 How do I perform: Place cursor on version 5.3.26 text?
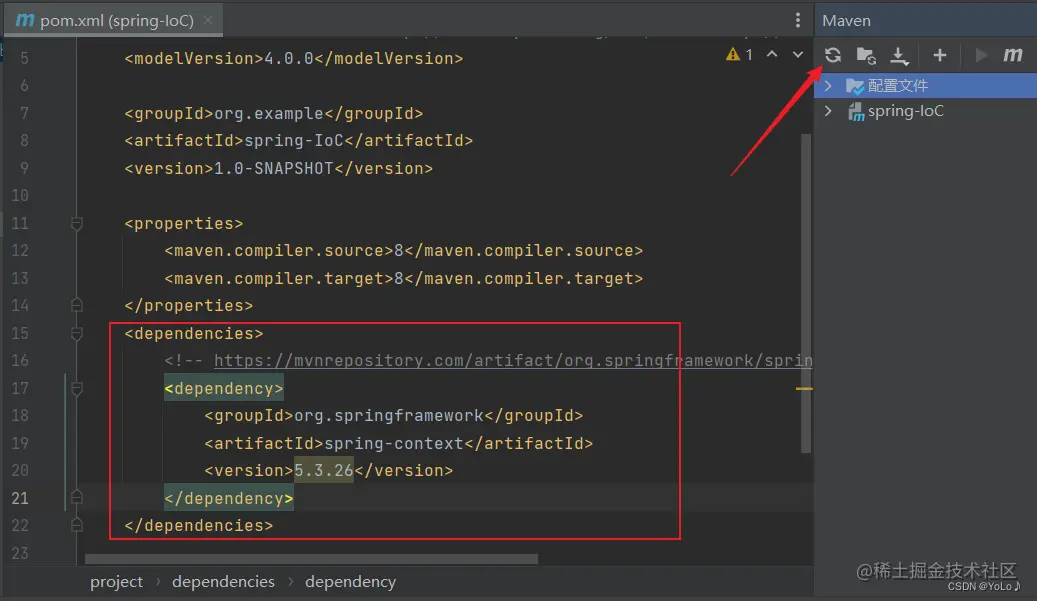[324, 470]
